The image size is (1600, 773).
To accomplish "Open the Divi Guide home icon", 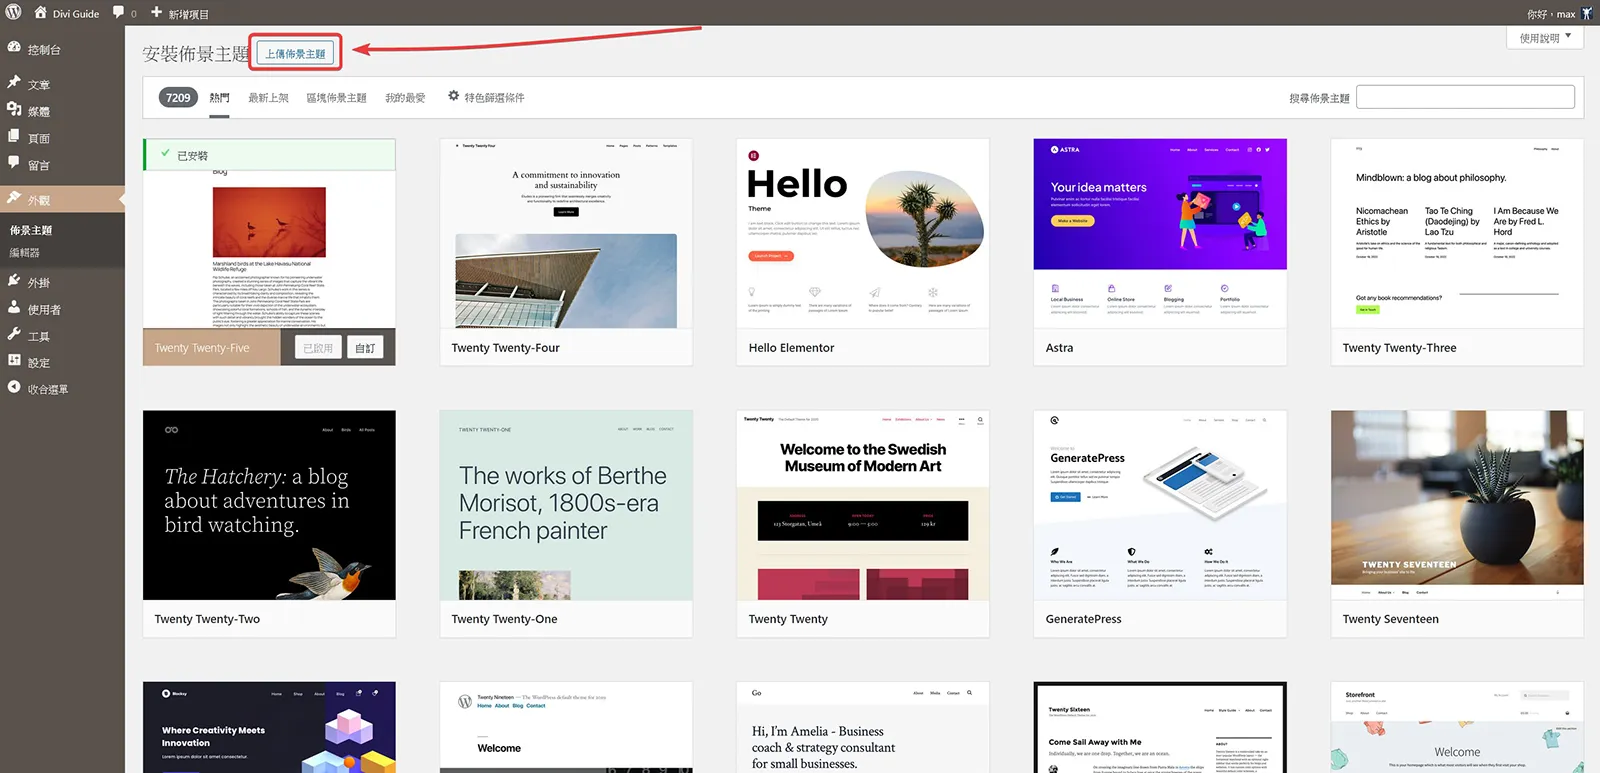I will pos(41,13).
